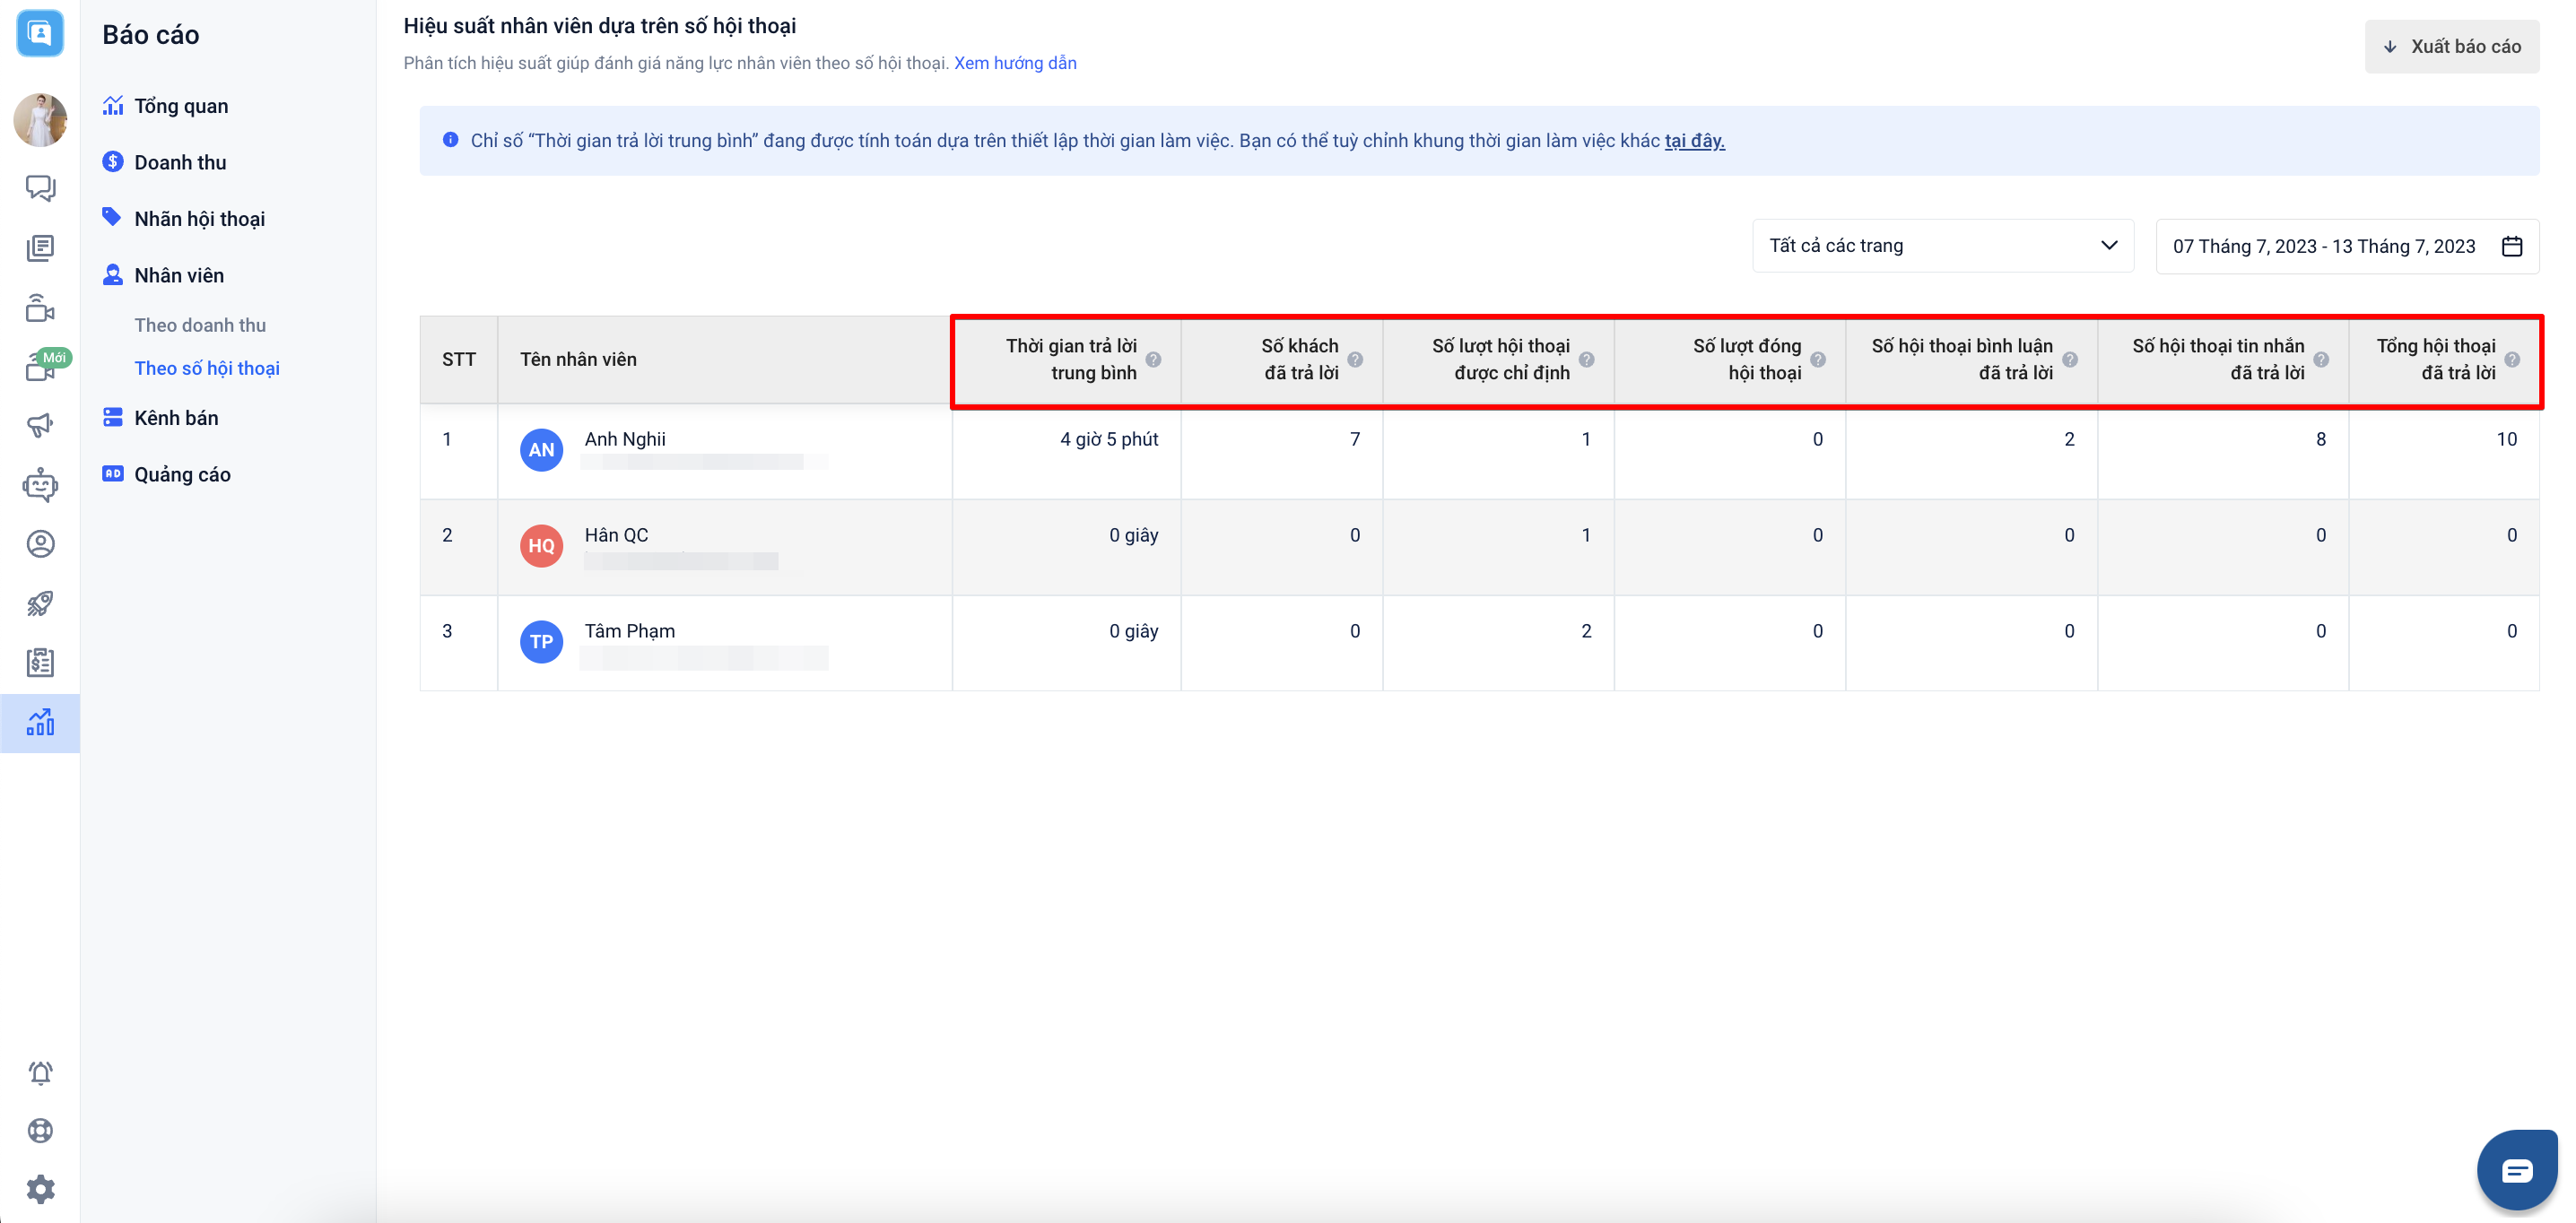Image resolution: width=2576 pixels, height=1223 pixels.
Task: Click the Xuất báo cáo button
Action: [x=2451, y=47]
